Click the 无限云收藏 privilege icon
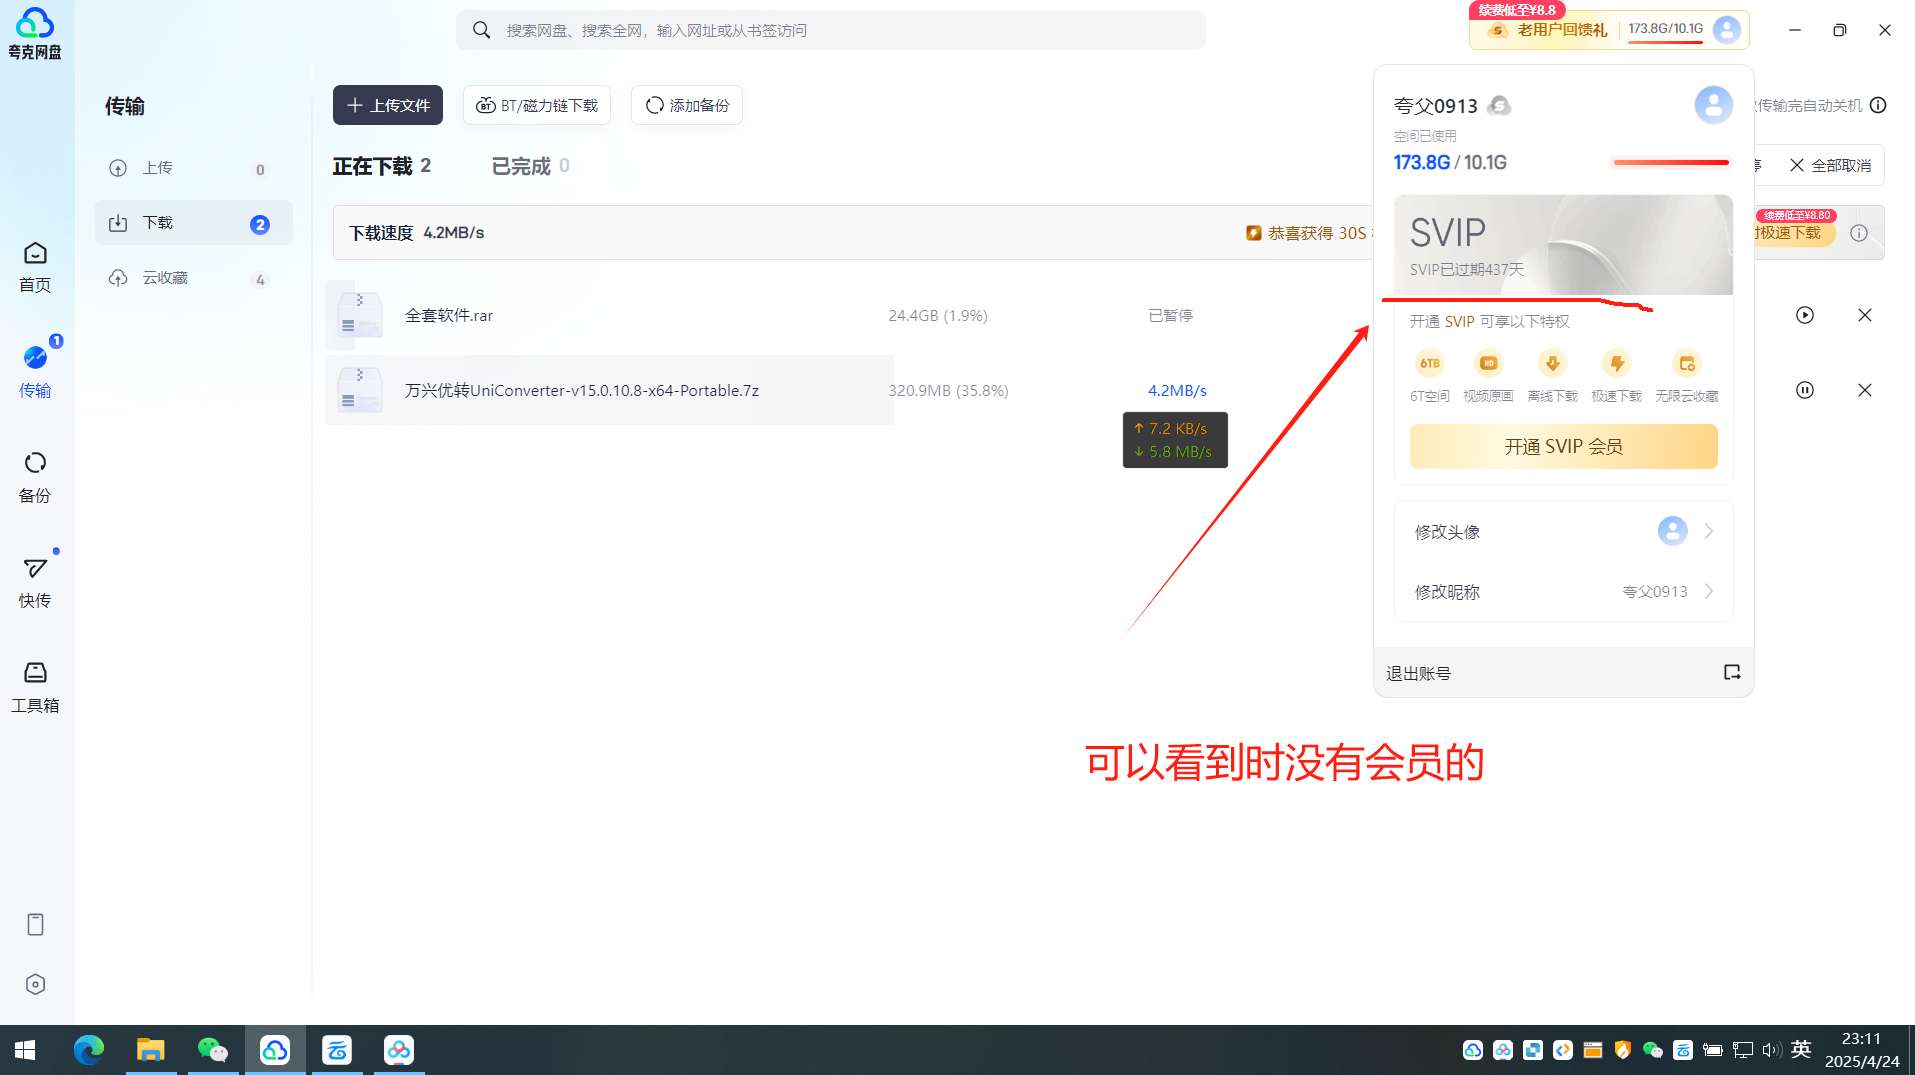1915x1075 pixels. (x=1687, y=363)
